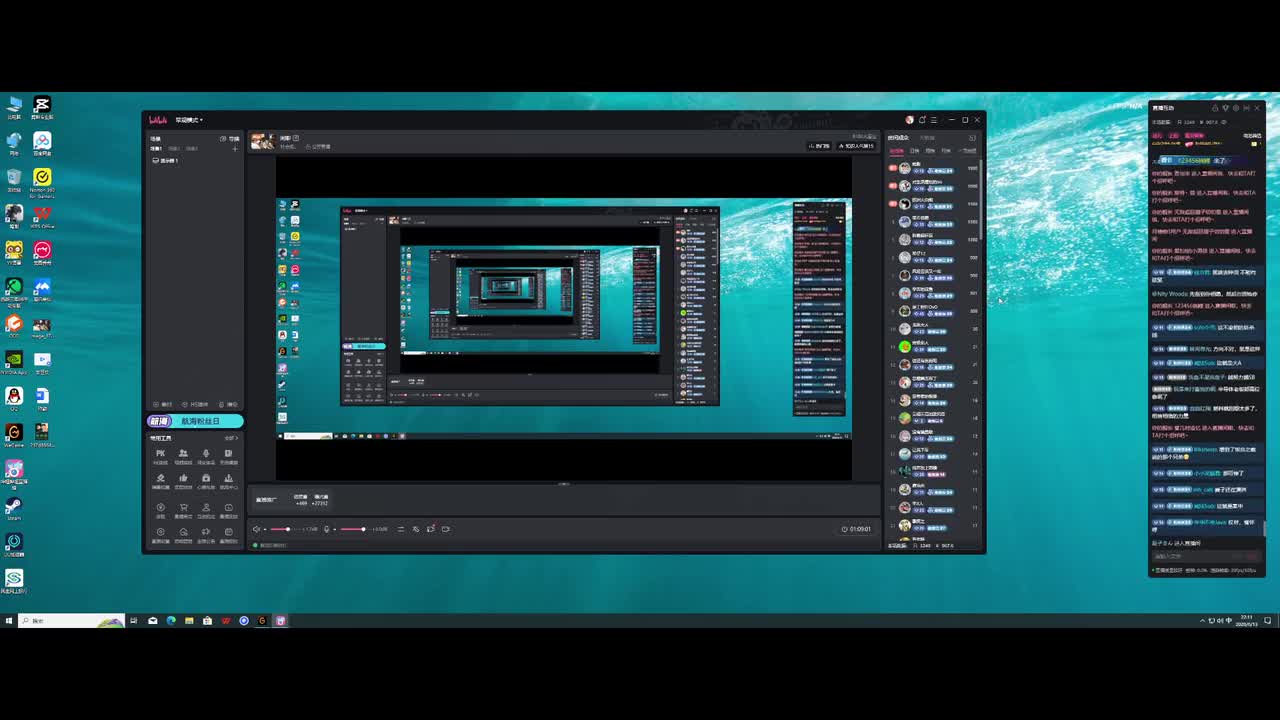Switch to the second audience sub-tab
The width and height of the screenshot is (1280, 720).
[915, 151]
